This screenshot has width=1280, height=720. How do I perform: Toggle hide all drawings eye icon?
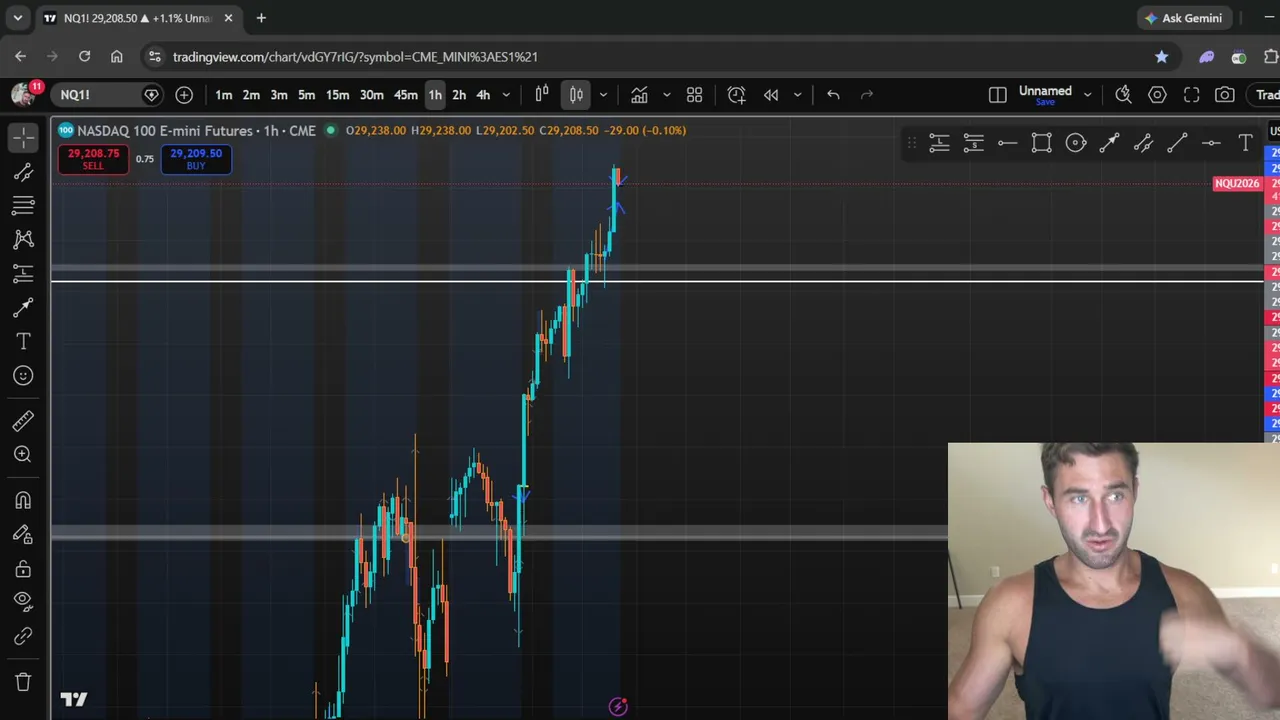coord(23,602)
